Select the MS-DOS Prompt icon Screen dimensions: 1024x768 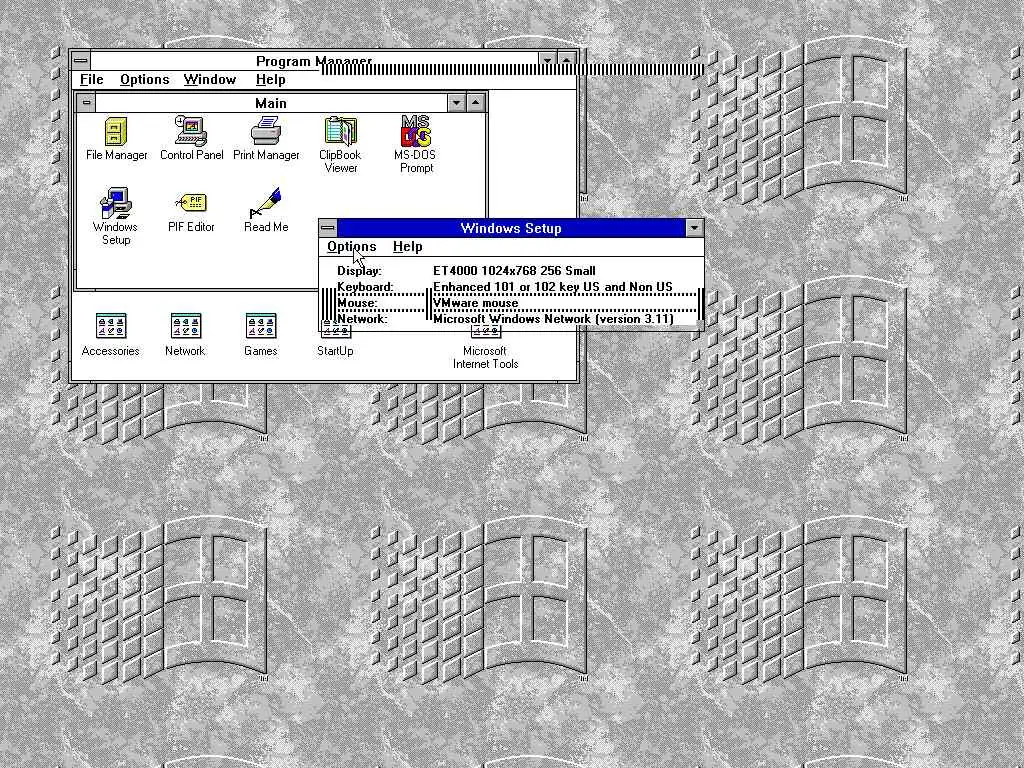(x=416, y=144)
